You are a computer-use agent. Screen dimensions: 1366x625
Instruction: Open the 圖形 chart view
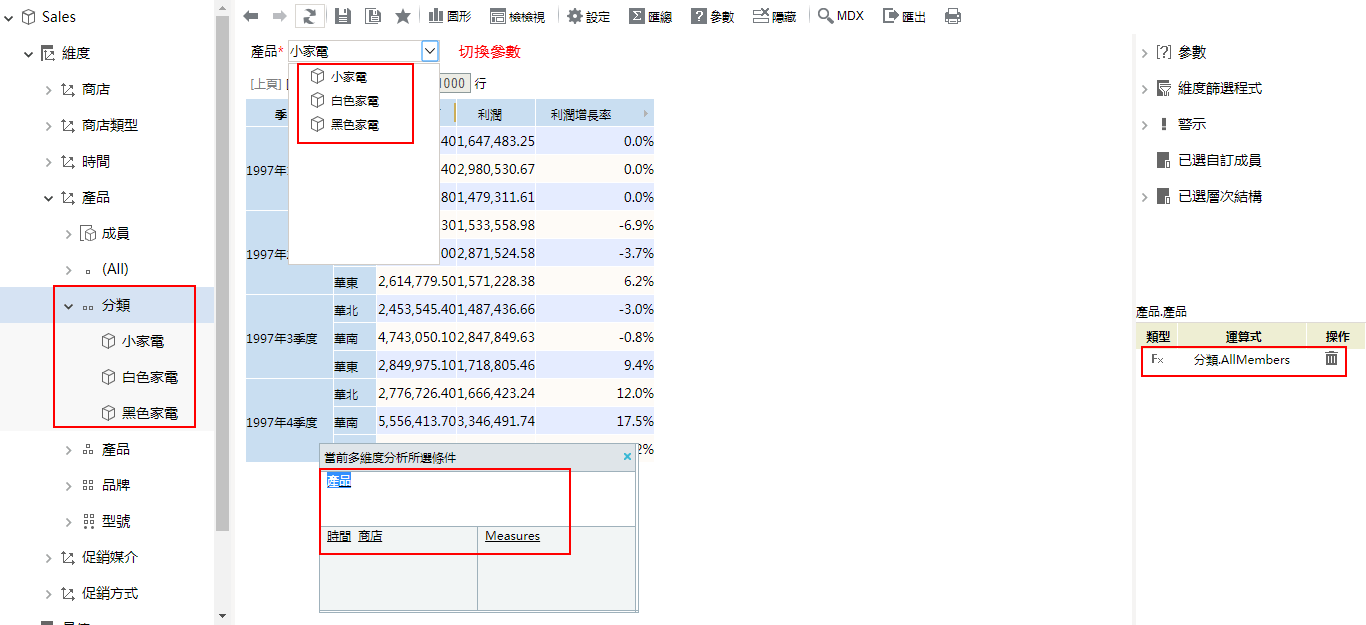[450, 16]
